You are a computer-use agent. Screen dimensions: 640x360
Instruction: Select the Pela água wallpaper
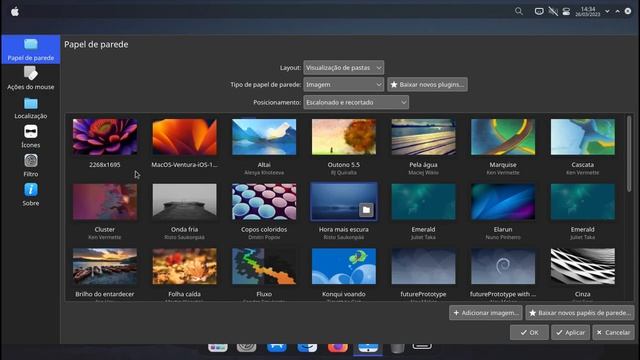tap(423, 137)
